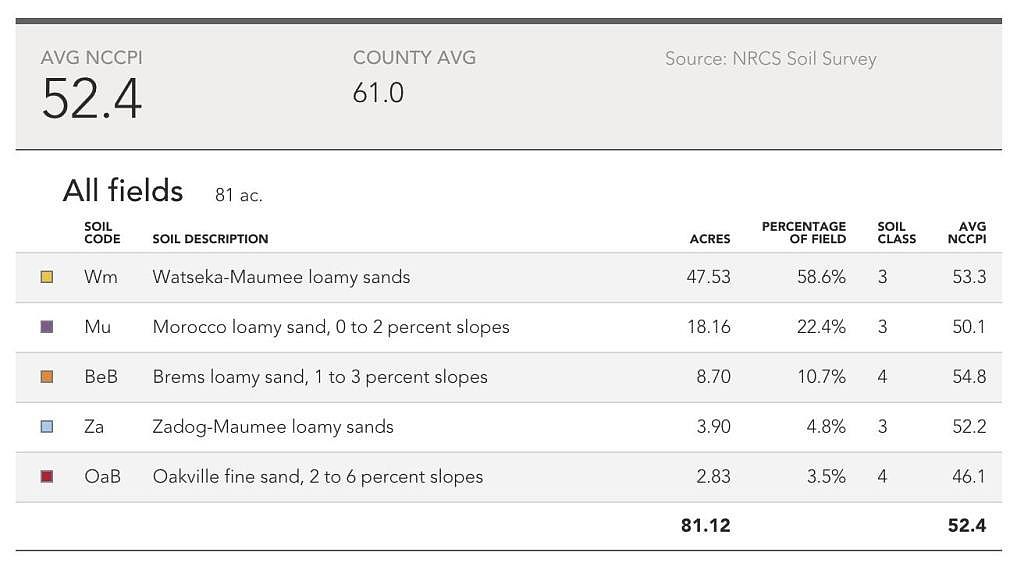The image size is (1024, 577).
Task: Click the Soil Description column header
Action: pos(210,239)
